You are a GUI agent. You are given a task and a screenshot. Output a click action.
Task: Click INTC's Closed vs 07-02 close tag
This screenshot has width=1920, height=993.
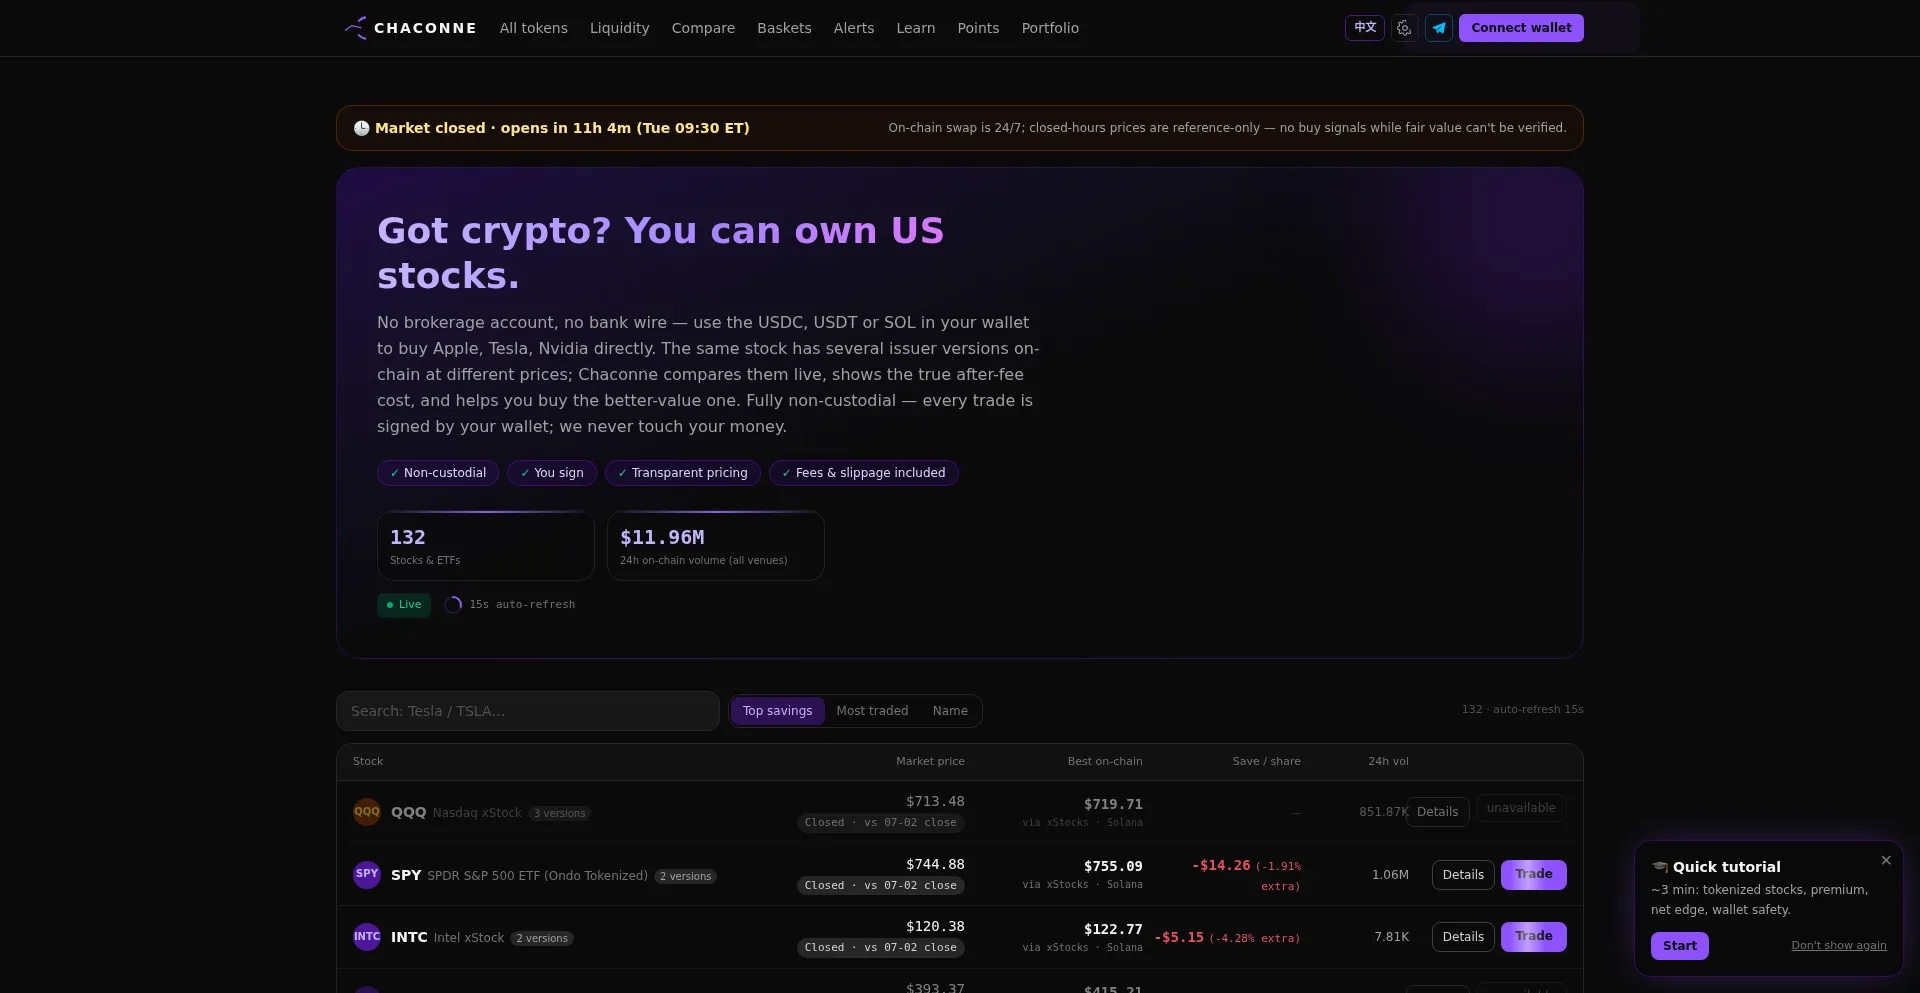(x=881, y=948)
